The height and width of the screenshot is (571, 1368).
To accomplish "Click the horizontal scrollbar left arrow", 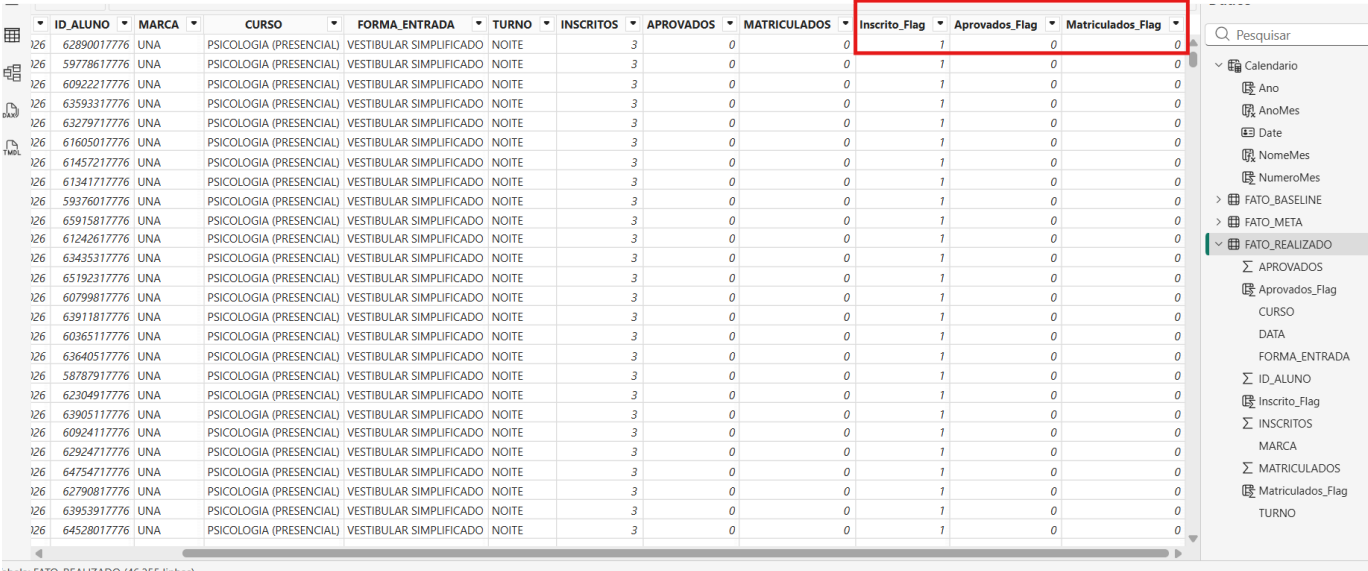I will (39, 552).
